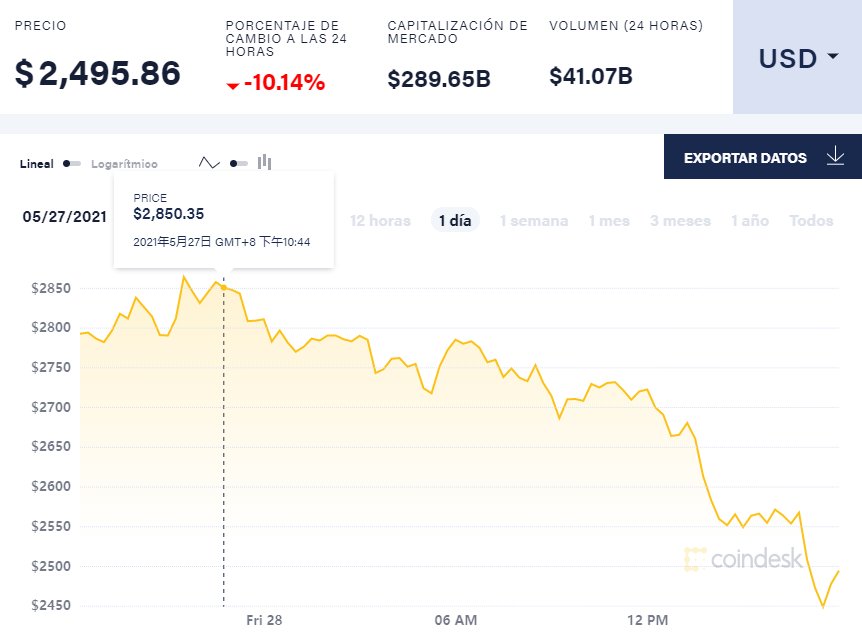
Task: Select the 1 día range tab
Action: (x=455, y=221)
